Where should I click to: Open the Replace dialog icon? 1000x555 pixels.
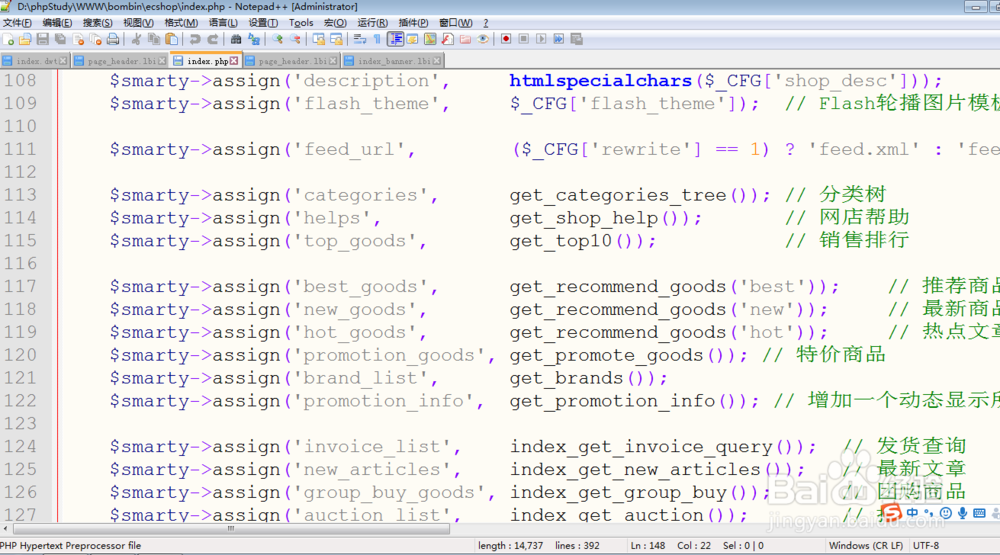pos(254,39)
